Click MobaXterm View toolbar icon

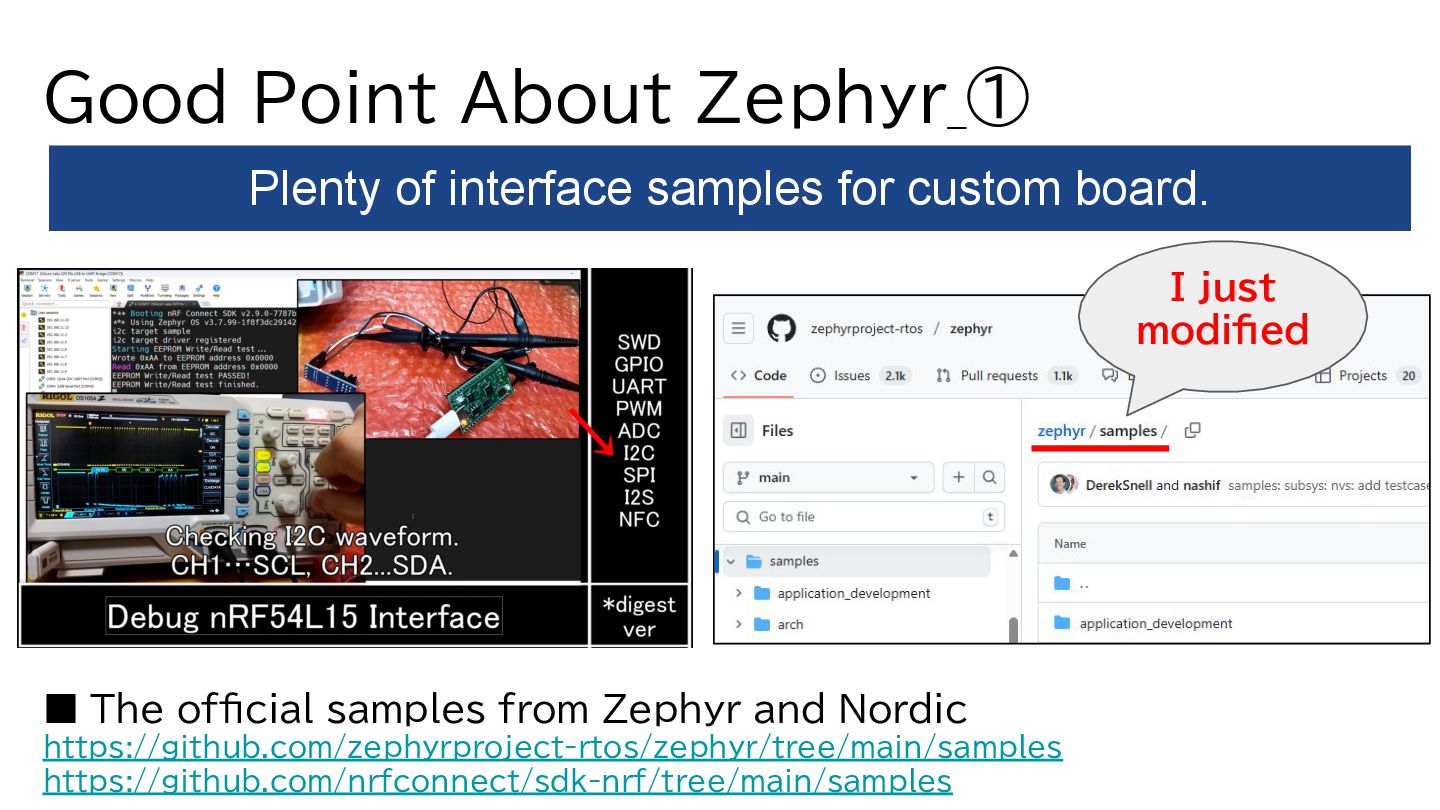click(x=113, y=288)
